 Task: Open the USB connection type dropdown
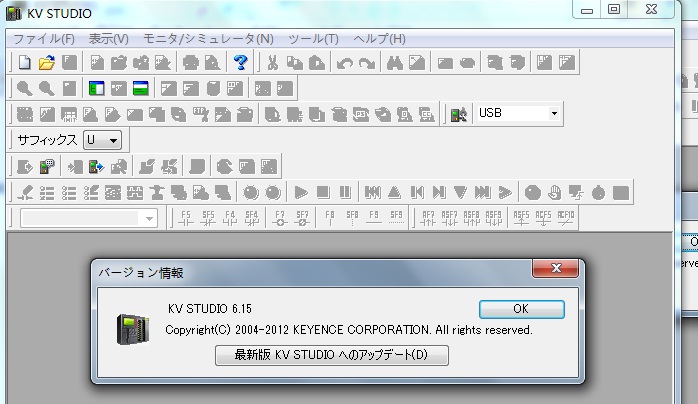point(554,113)
